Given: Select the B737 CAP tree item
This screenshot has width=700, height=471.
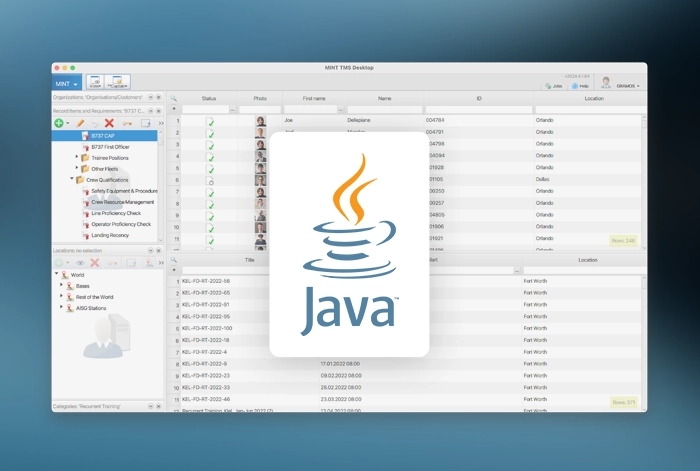Looking at the screenshot, I should coord(104,136).
